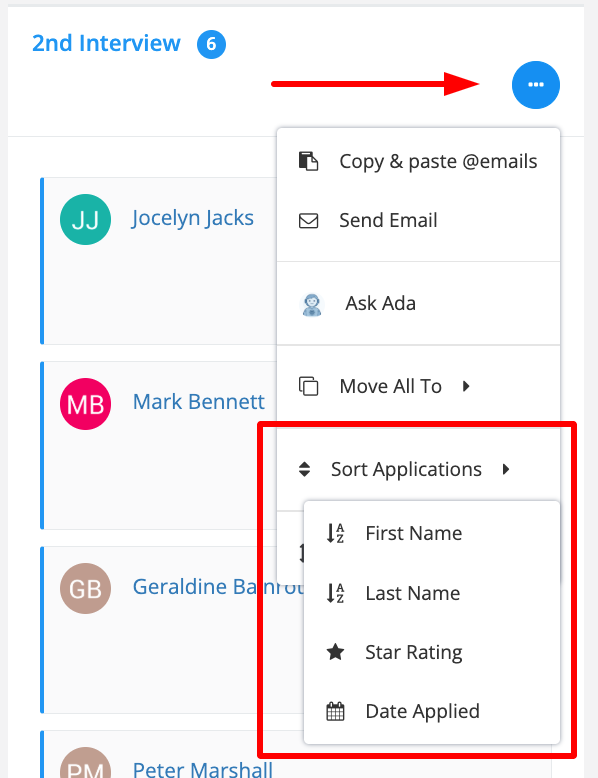Open Jocelyn Jacks candidate profile link

pyautogui.click(x=193, y=218)
